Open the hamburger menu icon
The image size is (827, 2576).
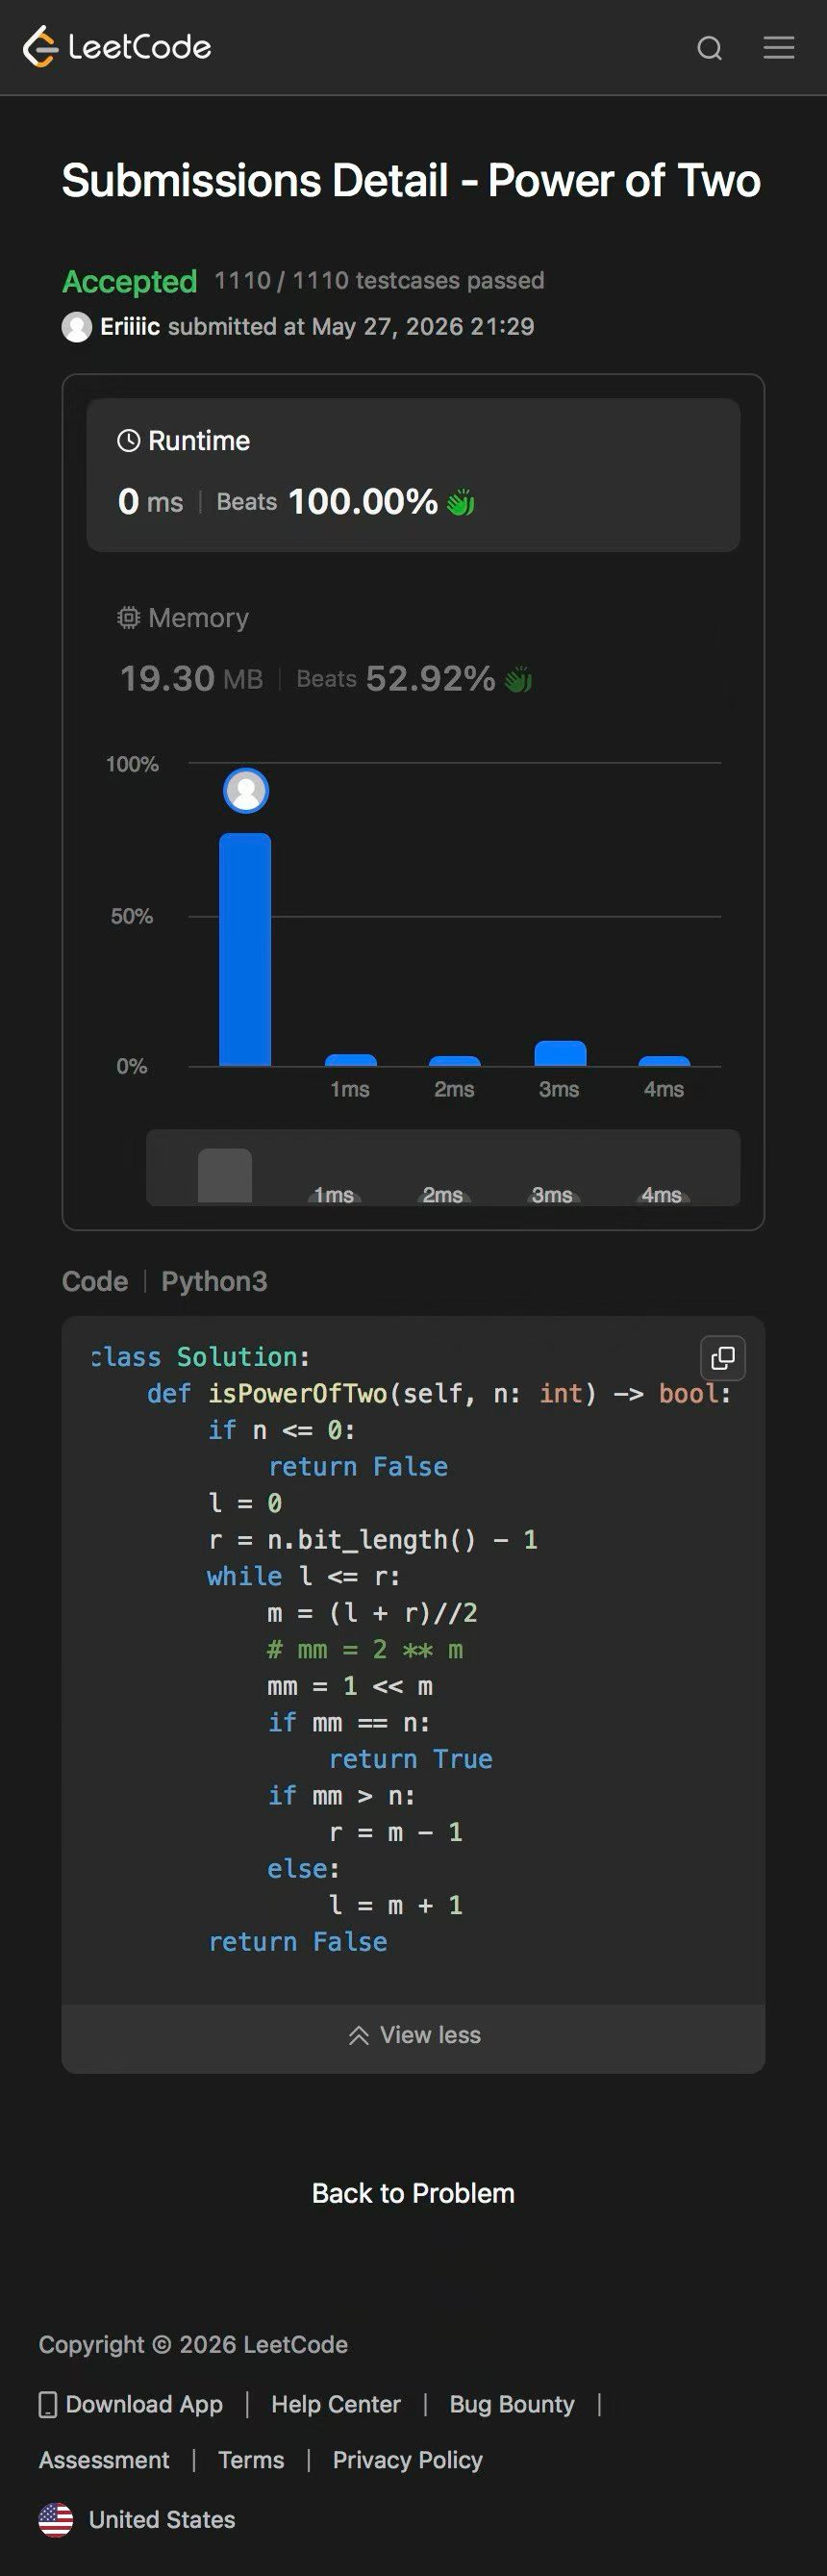778,48
